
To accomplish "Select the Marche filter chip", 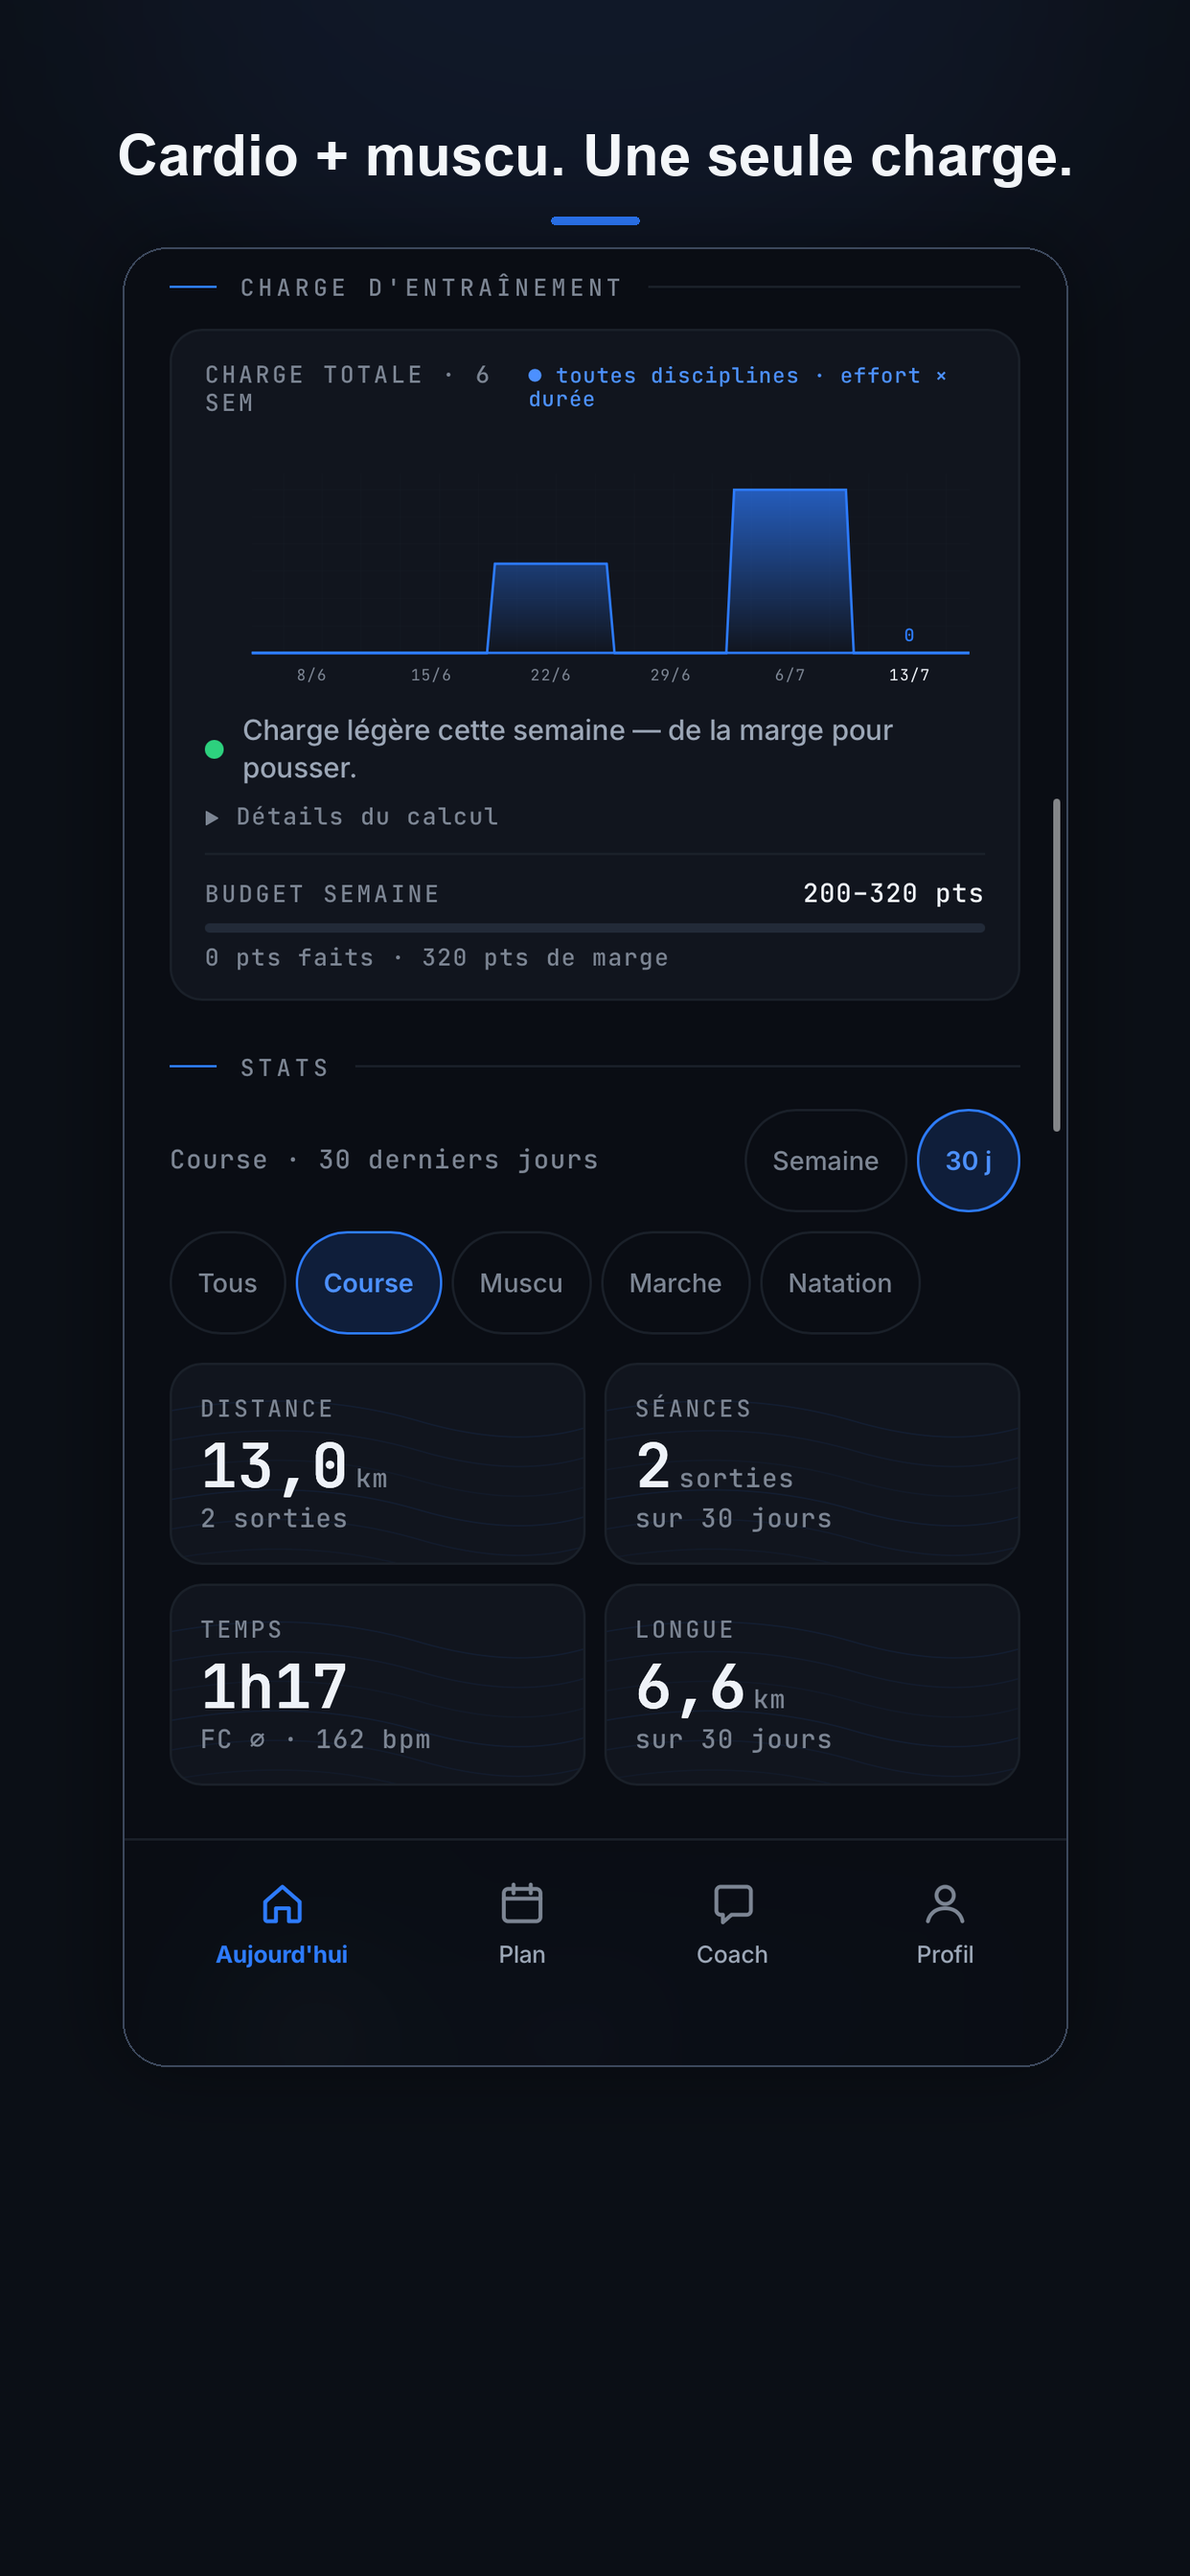I will [x=675, y=1283].
